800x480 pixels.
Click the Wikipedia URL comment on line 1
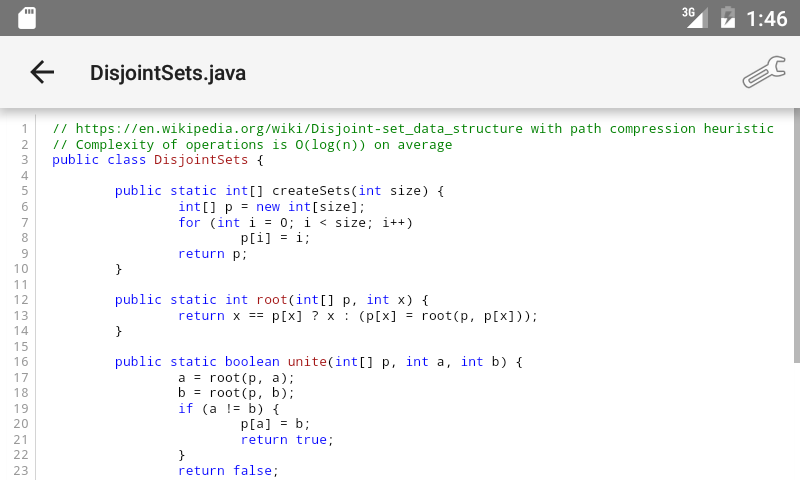tap(413, 129)
